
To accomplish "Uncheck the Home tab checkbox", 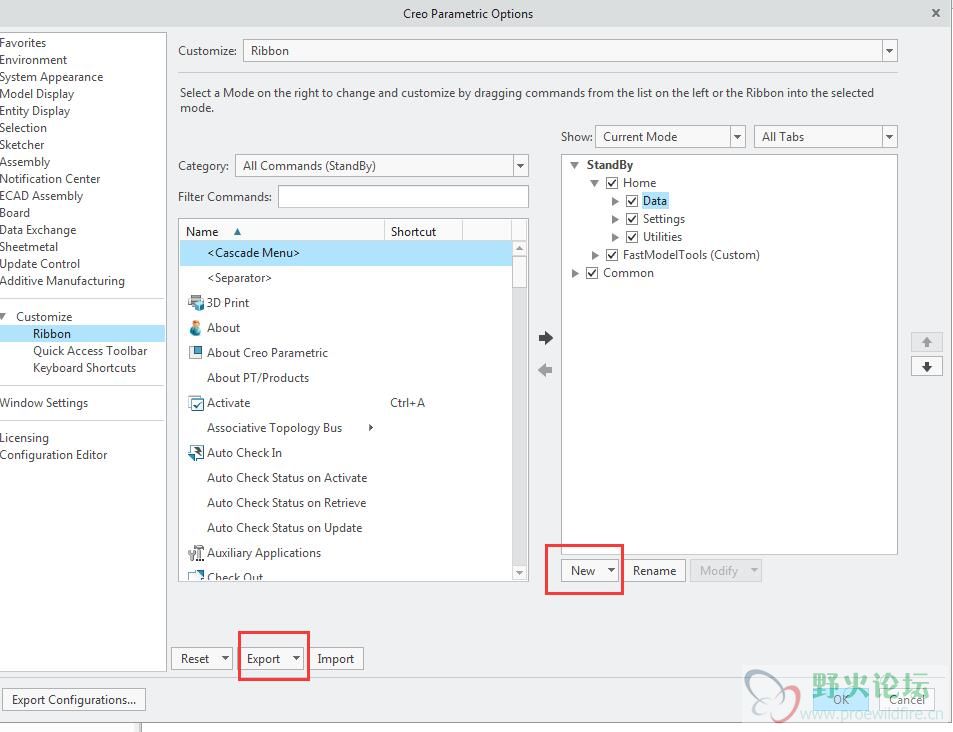I will click(612, 183).
